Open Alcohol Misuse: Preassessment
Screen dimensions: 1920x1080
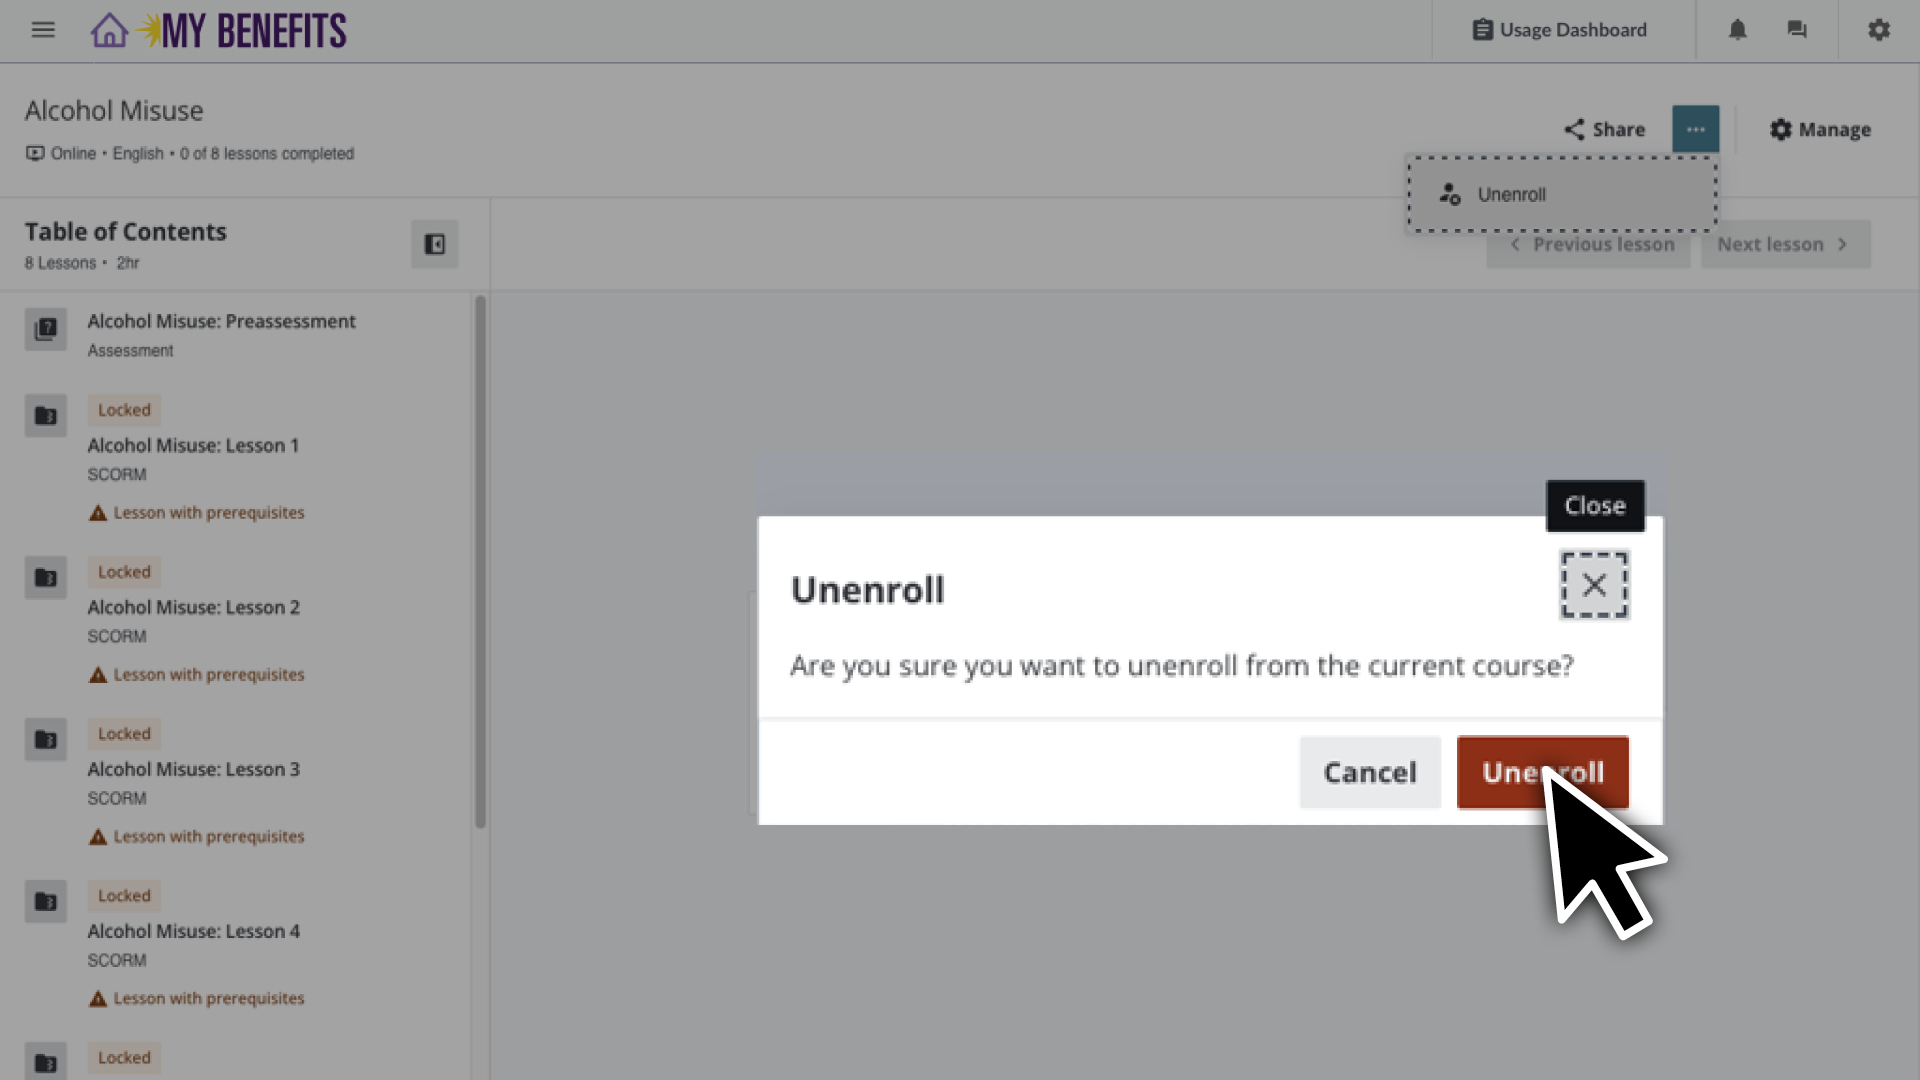[221, 321]
